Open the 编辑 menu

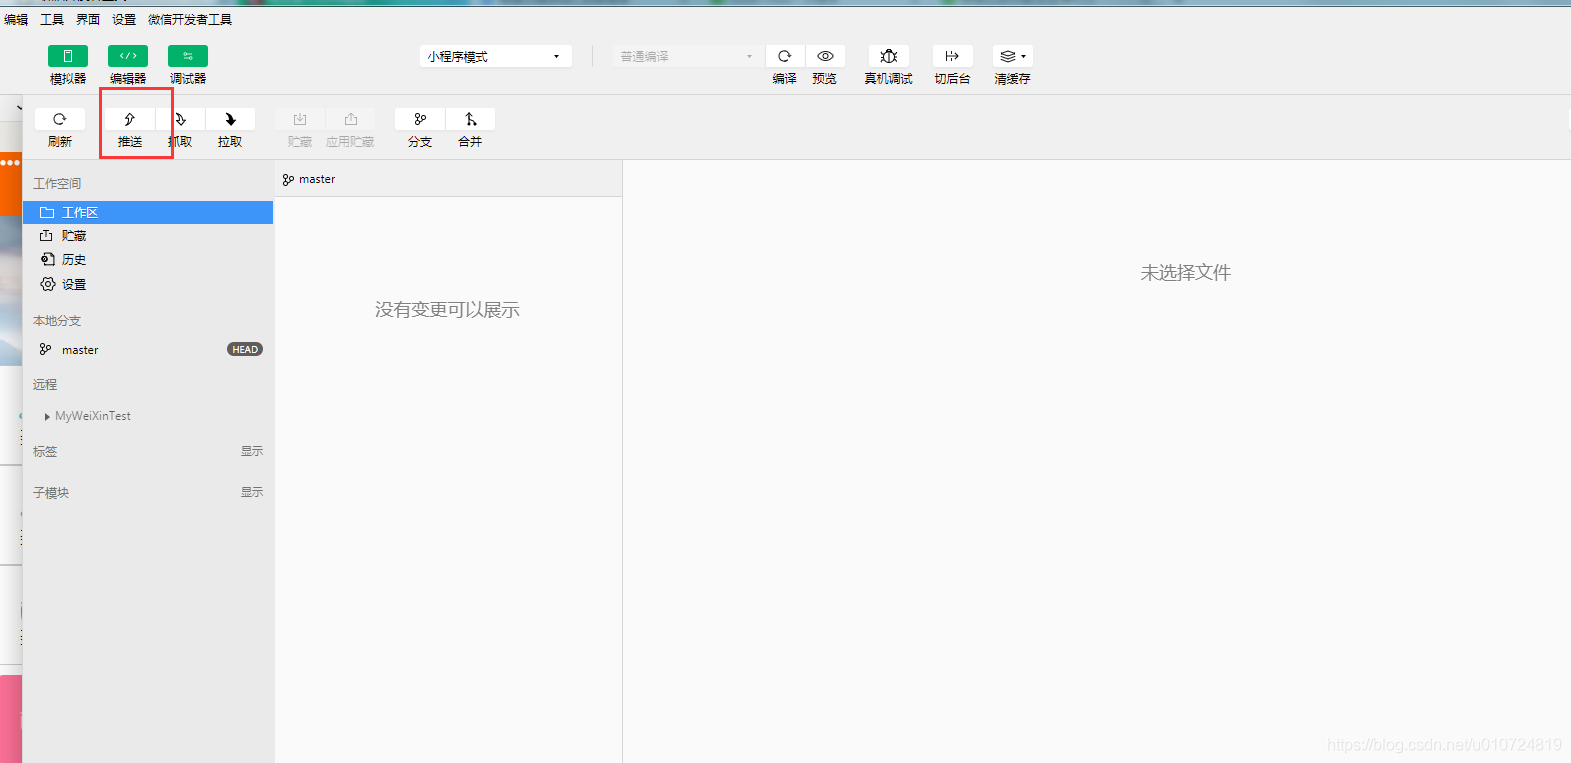[x=15, y=19]
